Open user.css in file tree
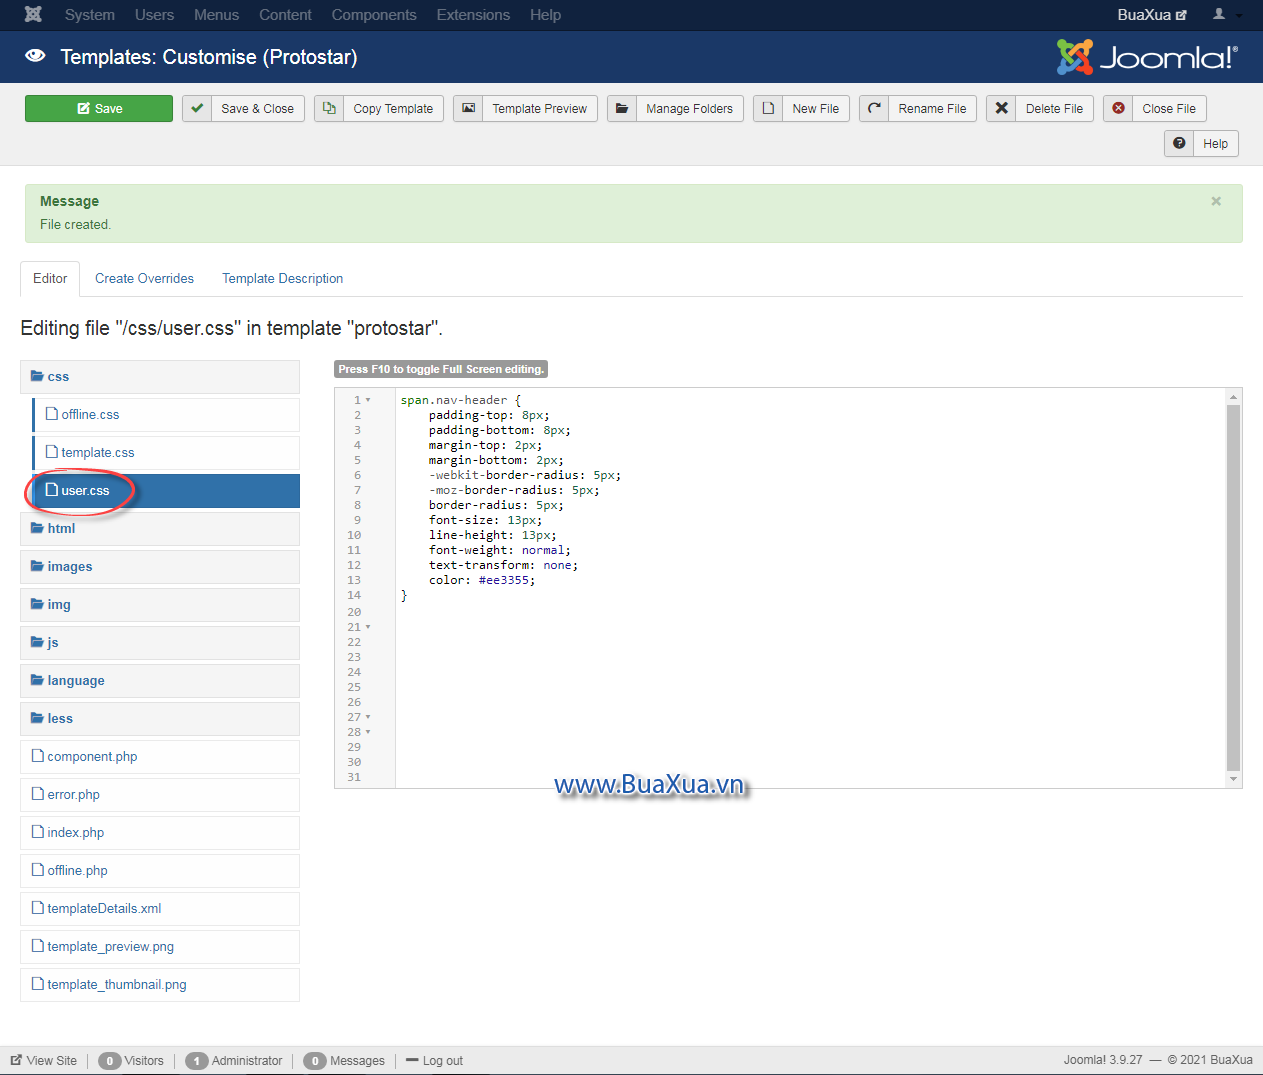This screenshot has height=1075, width=1263. pyautogui.click(x=166, y=491)
